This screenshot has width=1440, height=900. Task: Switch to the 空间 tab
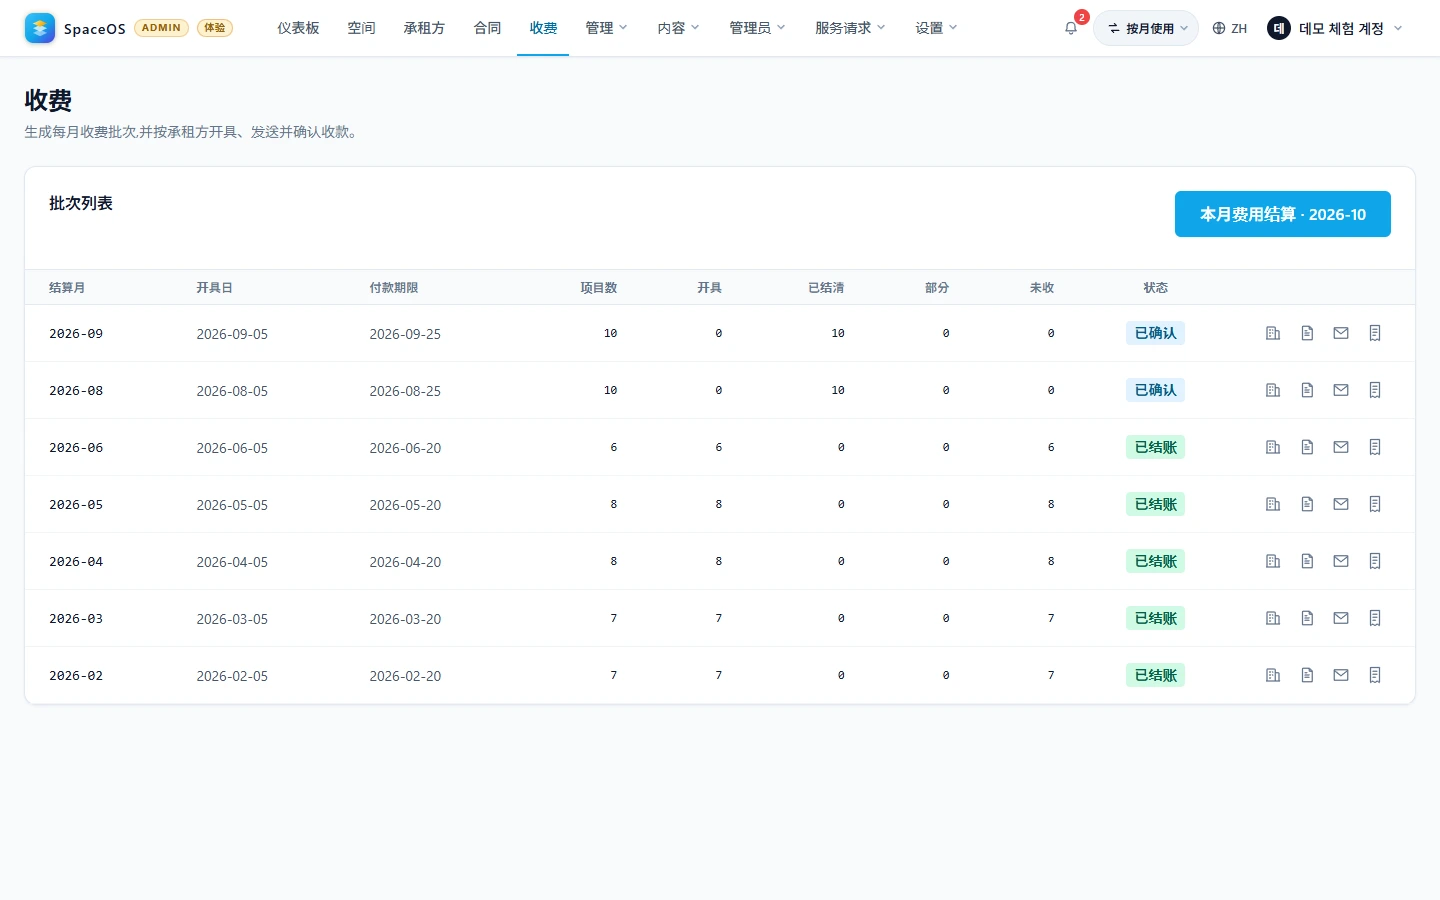coord(361,28)
